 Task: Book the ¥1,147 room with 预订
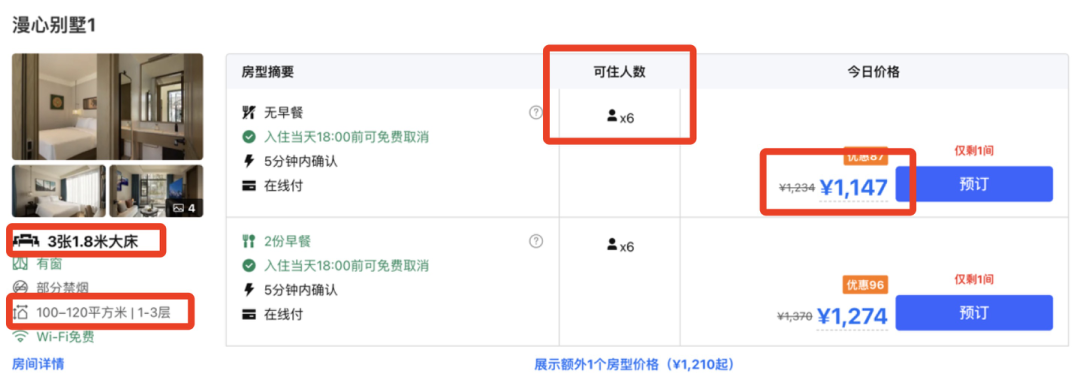[974, 184]
